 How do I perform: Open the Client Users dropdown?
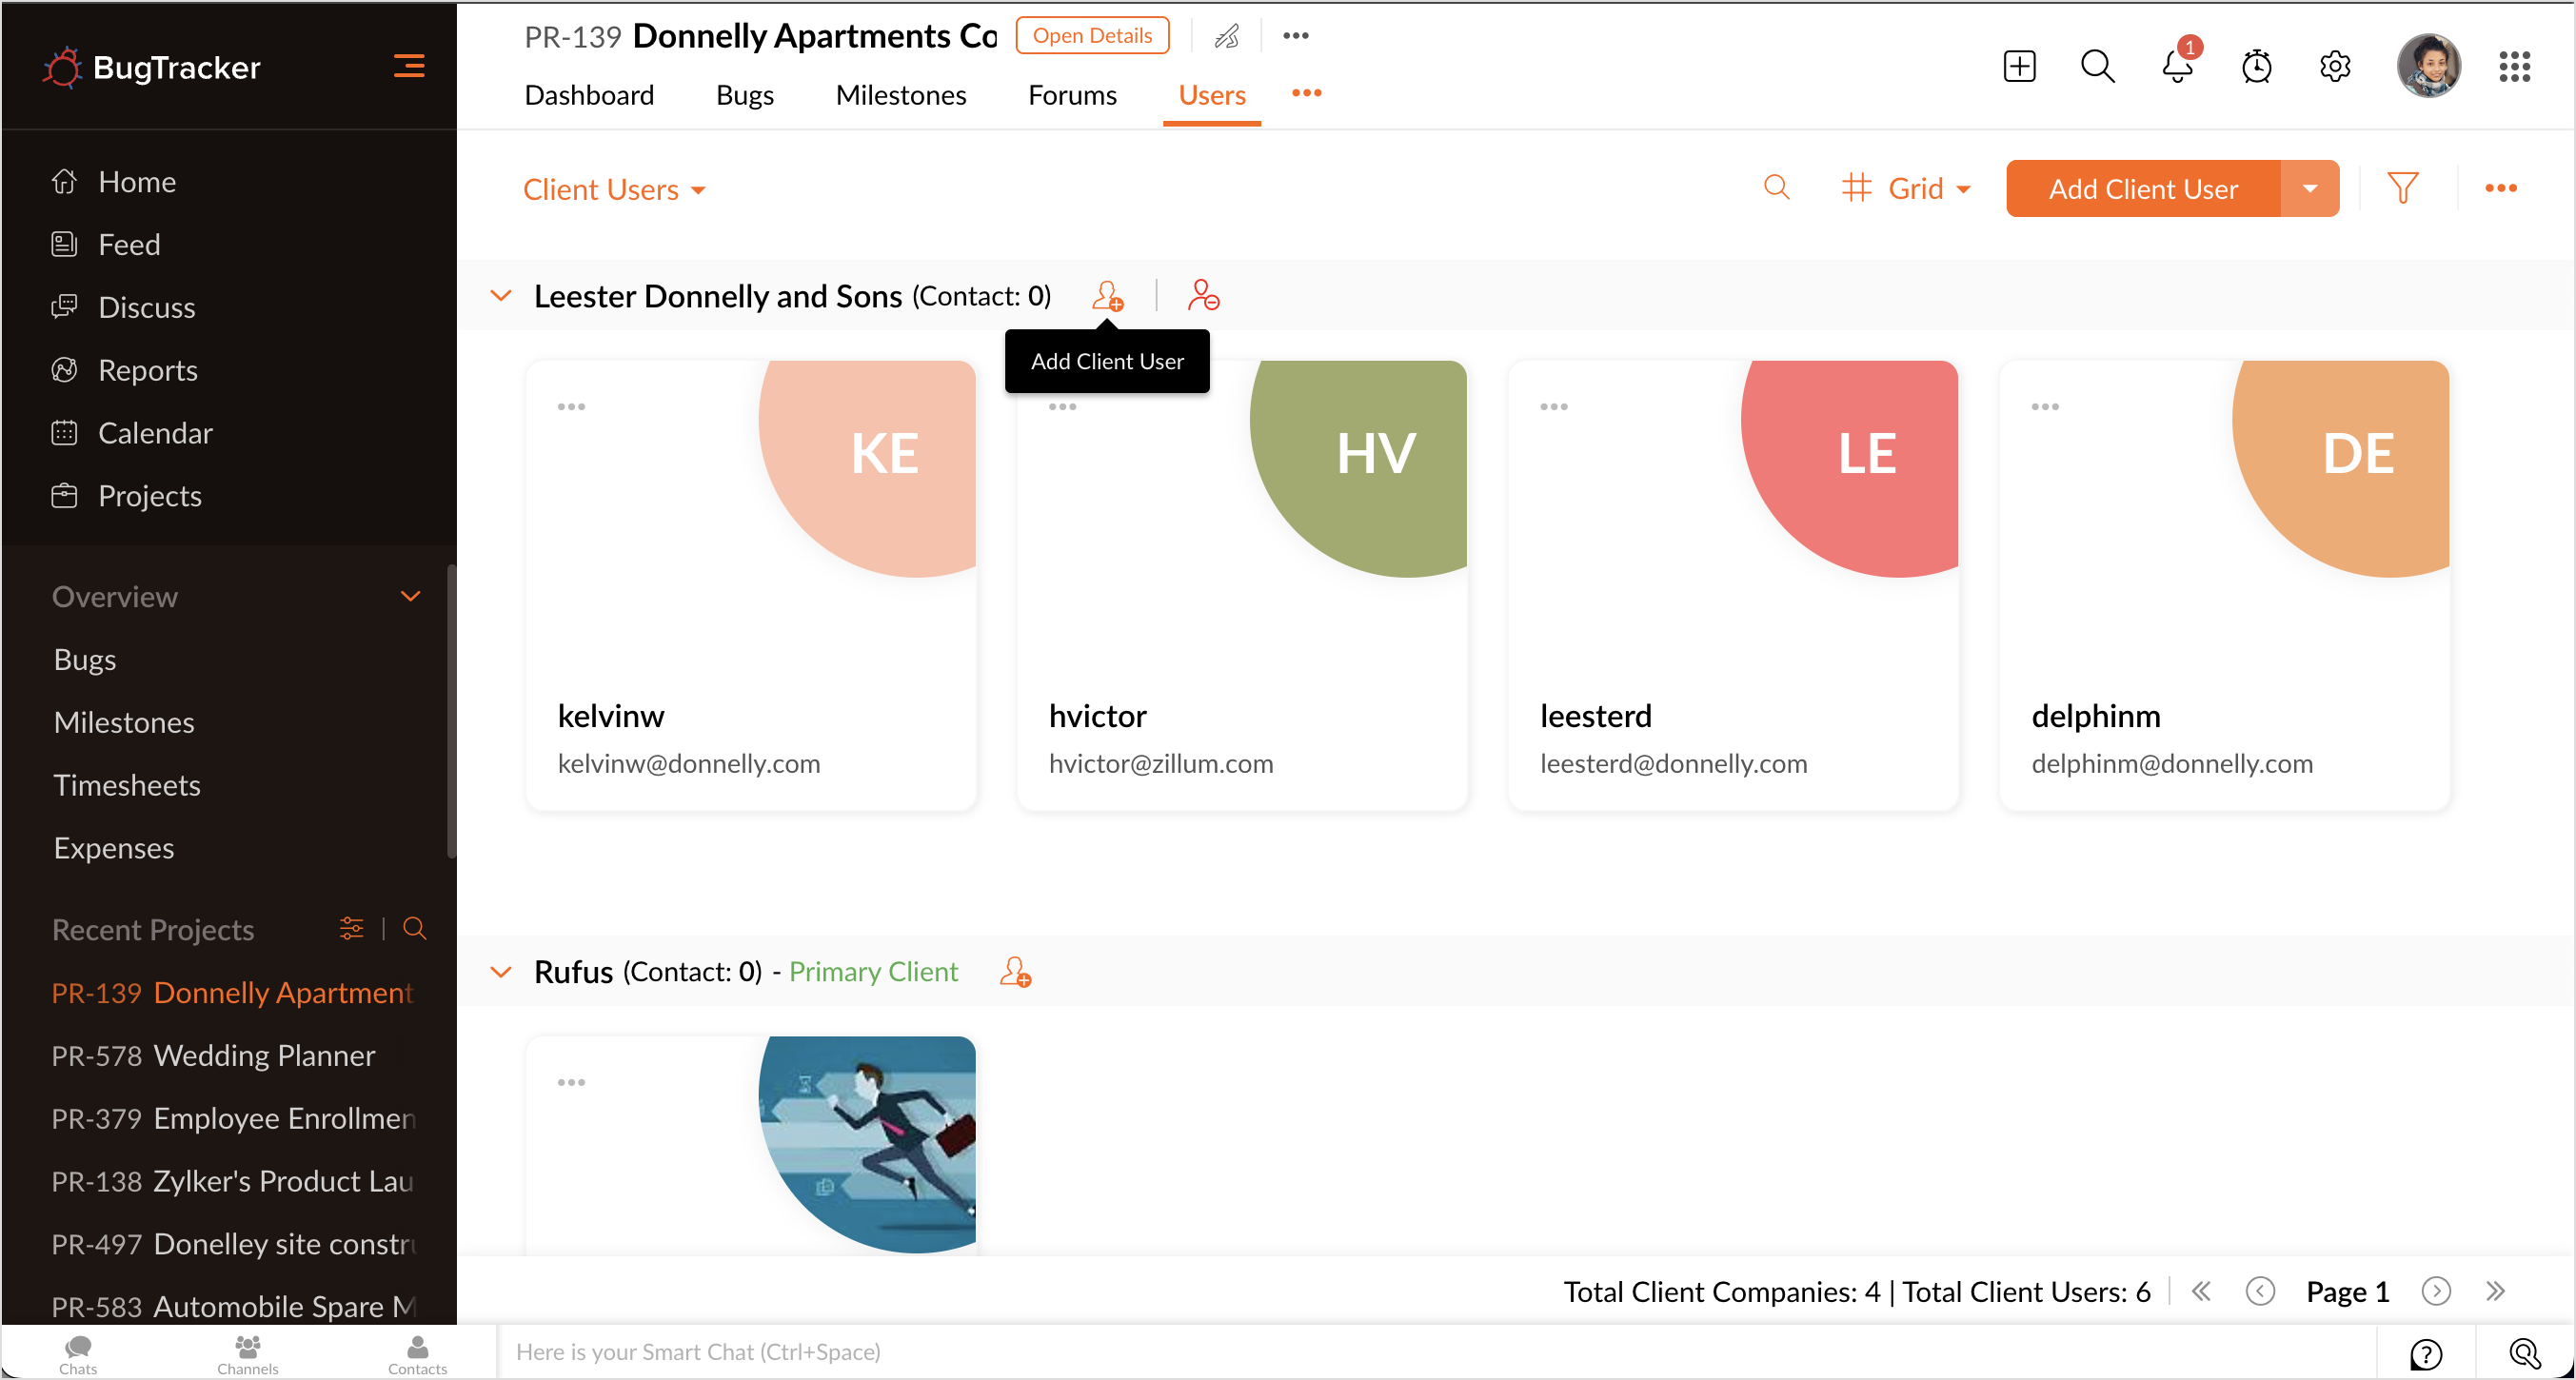click(x=614, y=189)
